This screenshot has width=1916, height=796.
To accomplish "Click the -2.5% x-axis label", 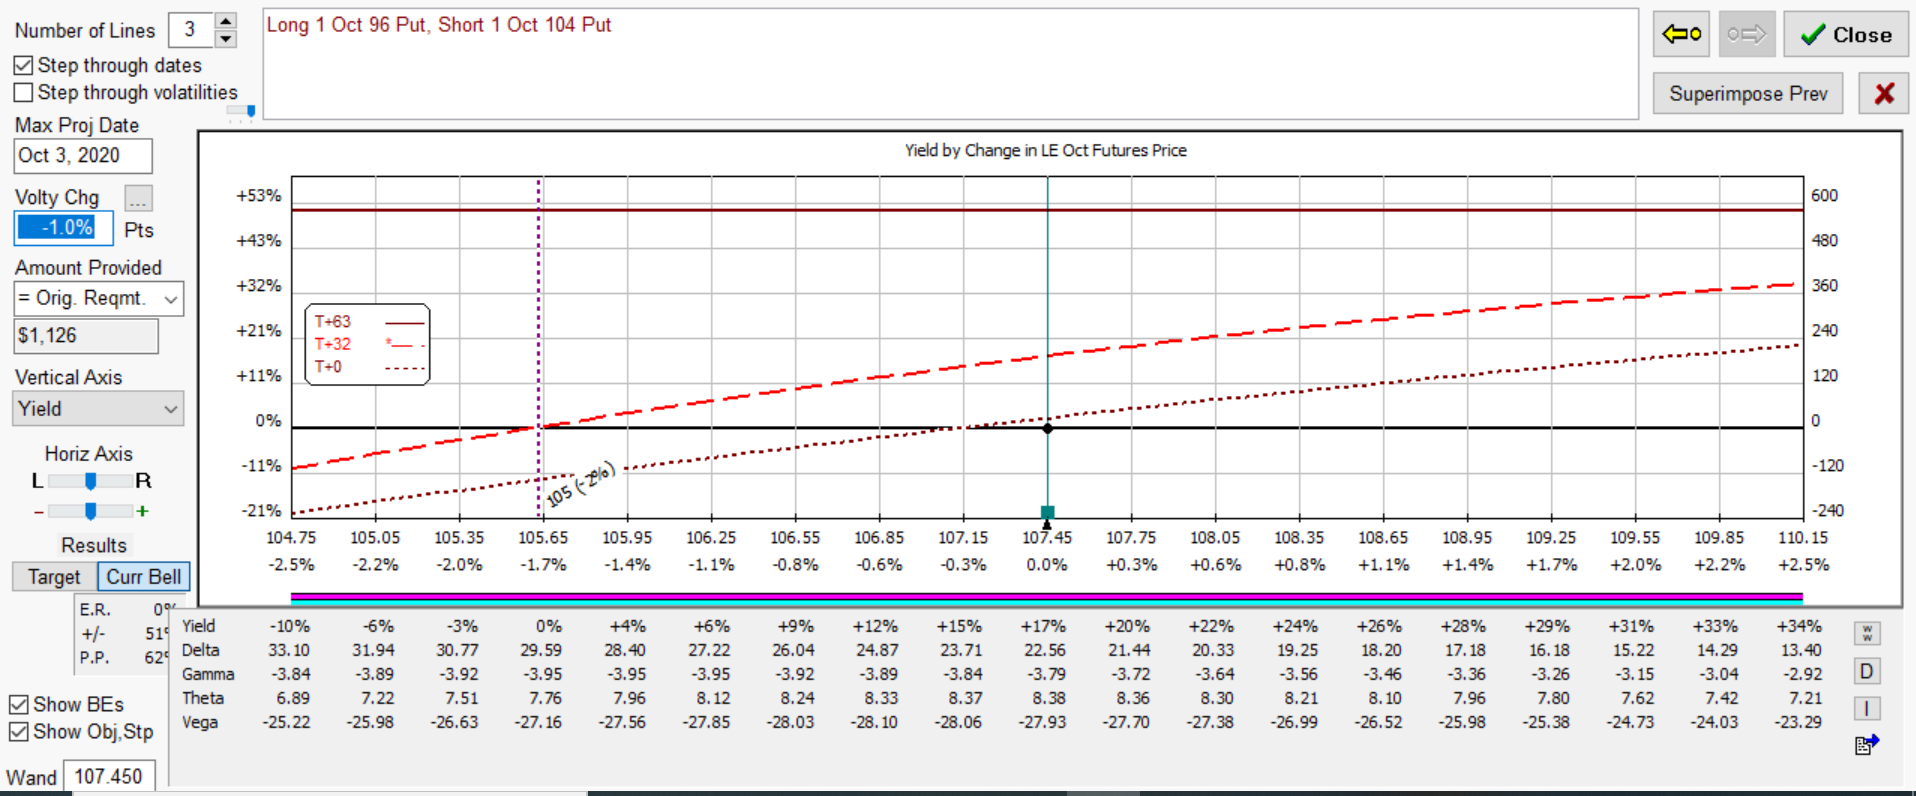I will pos(291,565).
